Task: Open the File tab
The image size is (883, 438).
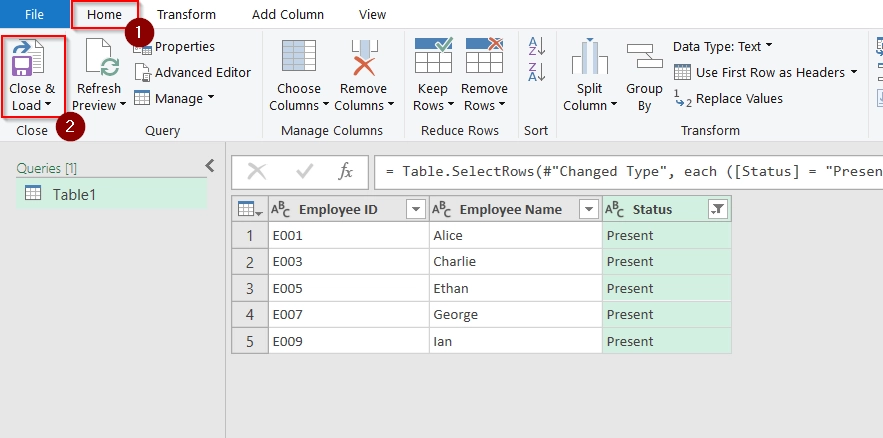Action: click(34, 14)
